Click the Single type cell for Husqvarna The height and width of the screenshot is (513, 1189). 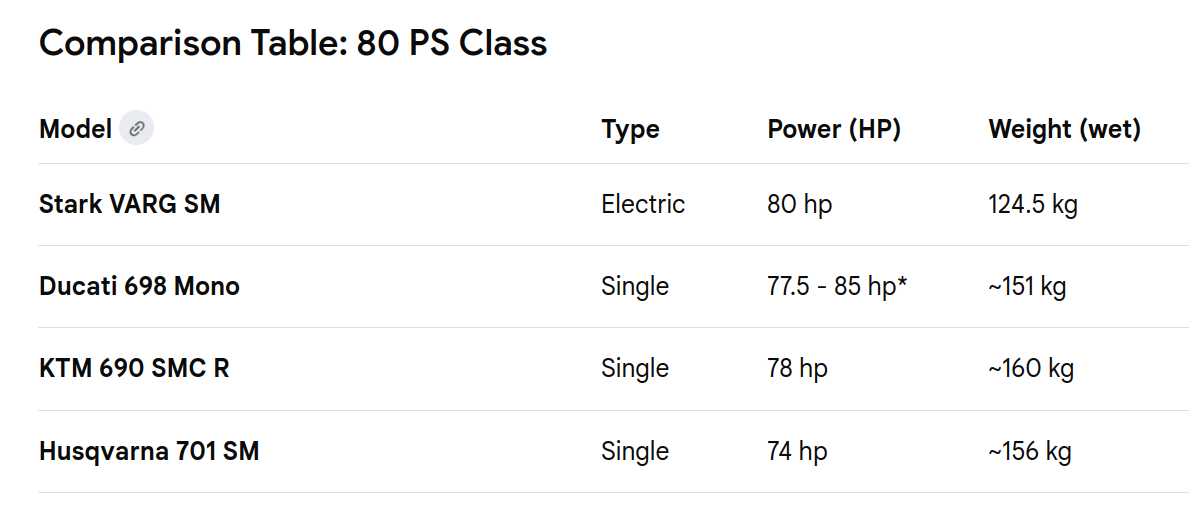[635, 451]
